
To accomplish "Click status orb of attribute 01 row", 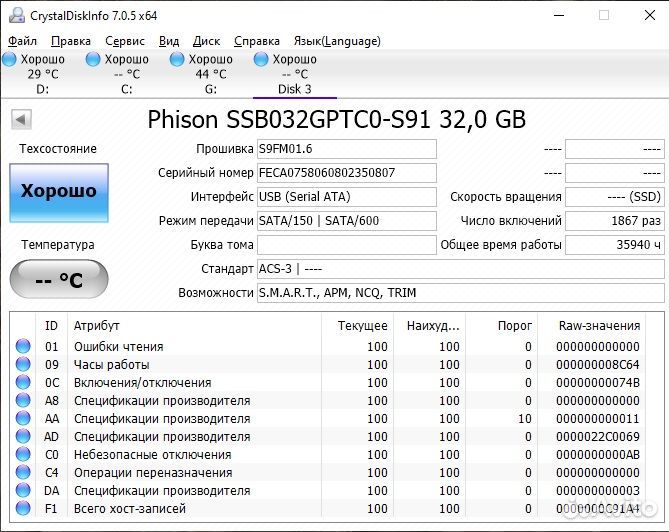I will pyautogui.click(x=23, y=346).
